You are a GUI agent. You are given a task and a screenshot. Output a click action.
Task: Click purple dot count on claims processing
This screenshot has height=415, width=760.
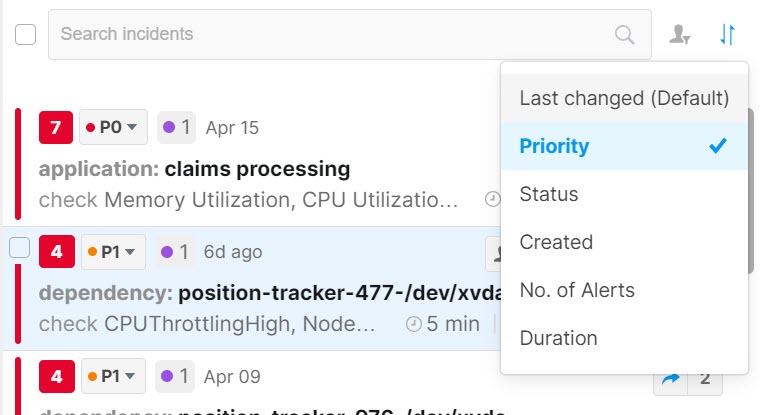pos(176,127)
